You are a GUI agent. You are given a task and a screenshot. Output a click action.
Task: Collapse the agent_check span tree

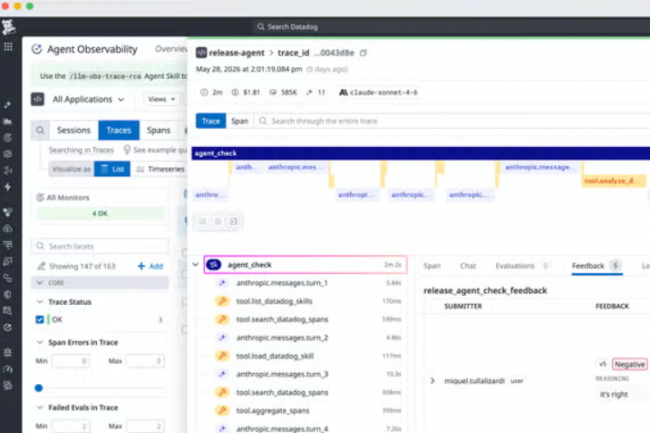195,265
